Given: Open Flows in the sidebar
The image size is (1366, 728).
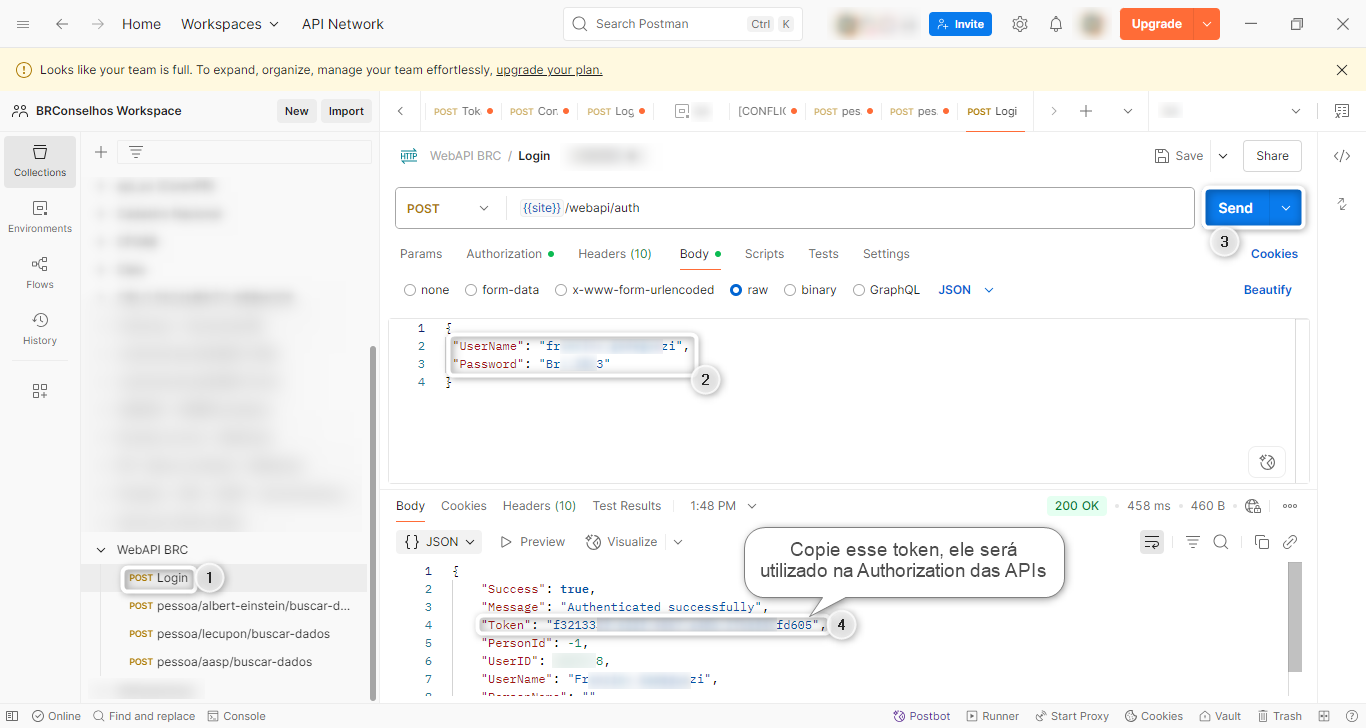Looking at the screenshot, I should 40,273.
